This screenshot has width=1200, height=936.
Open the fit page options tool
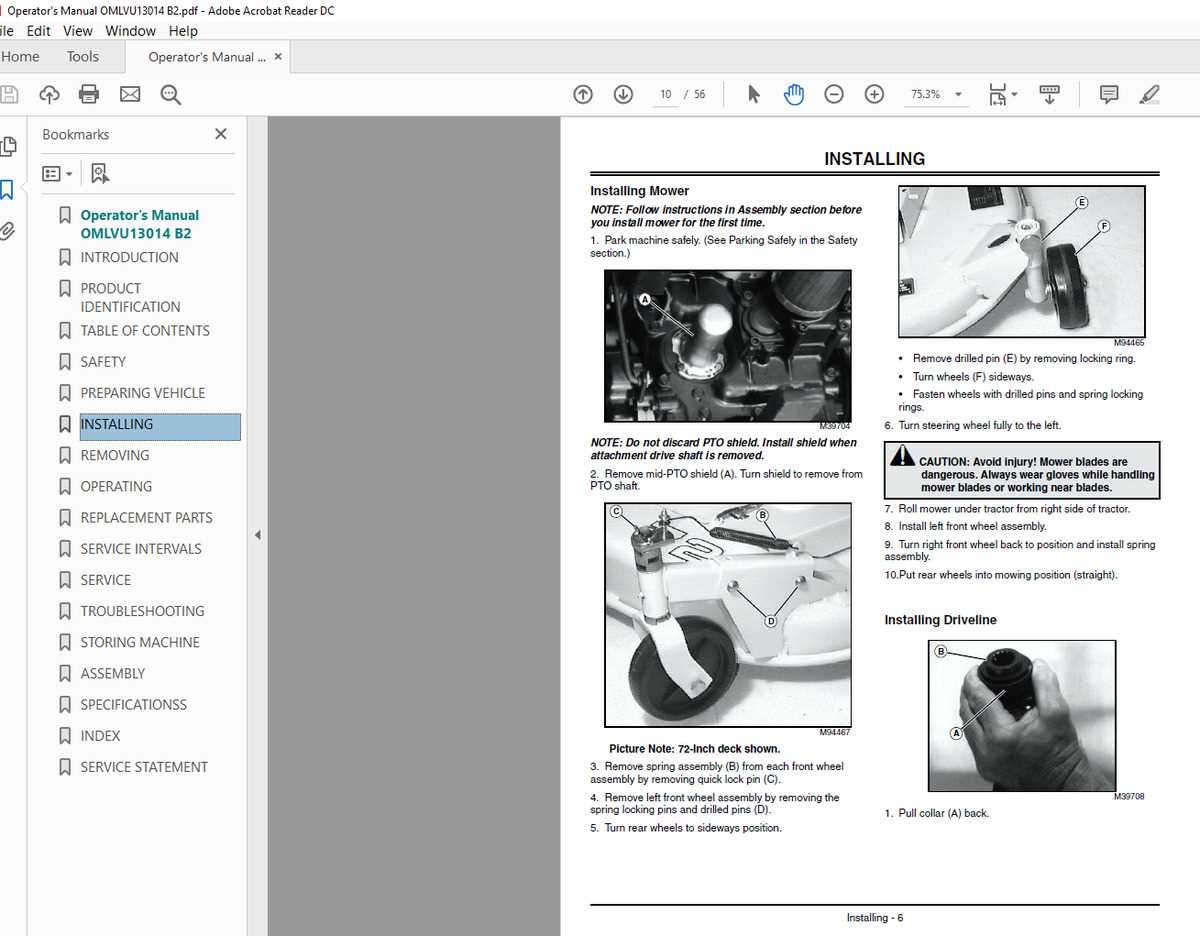(1001, 94)
